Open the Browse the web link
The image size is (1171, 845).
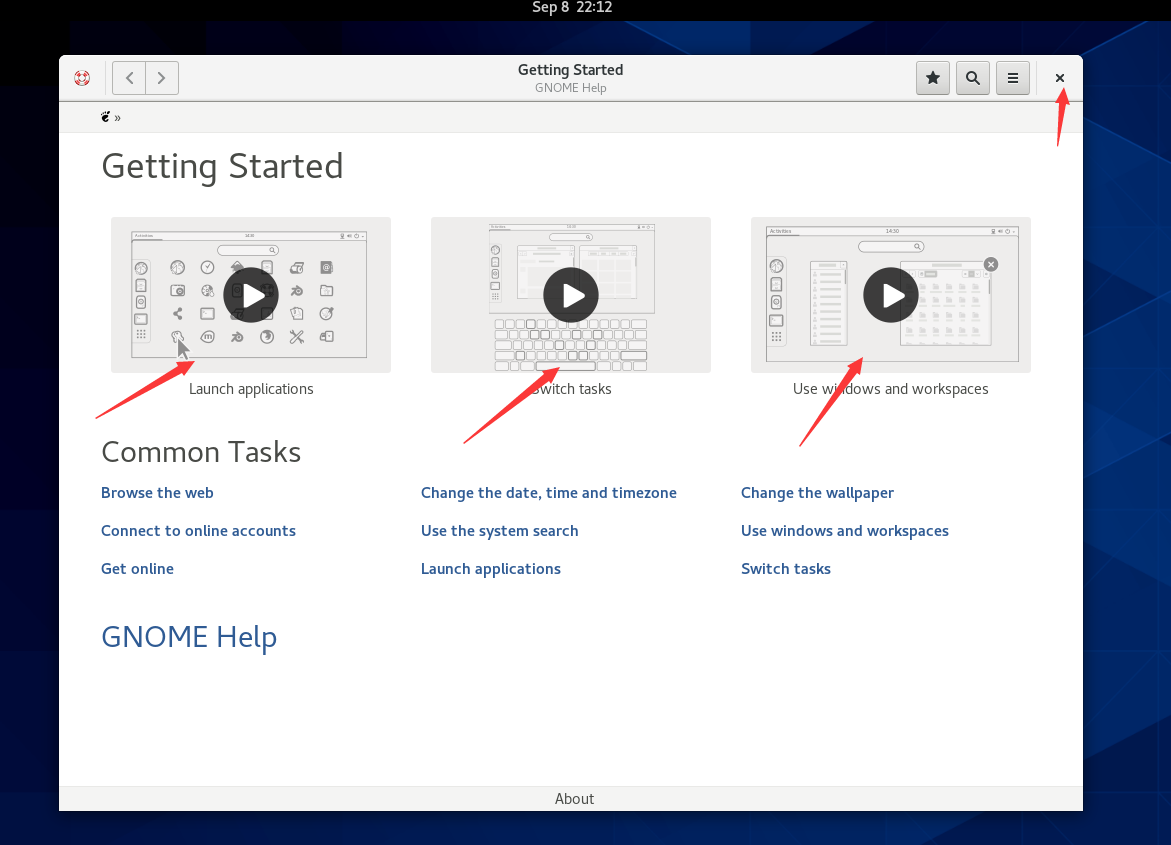point(157,493)
